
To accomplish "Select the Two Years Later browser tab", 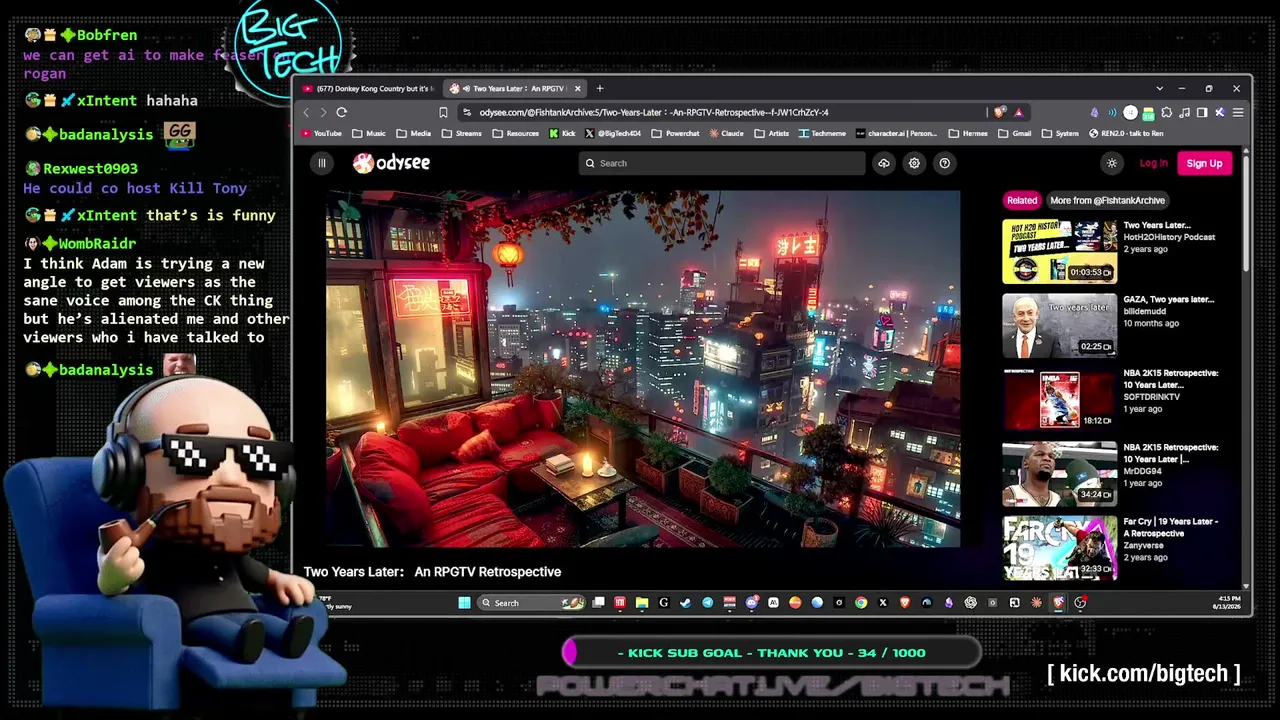I will [x=513, y=88].
